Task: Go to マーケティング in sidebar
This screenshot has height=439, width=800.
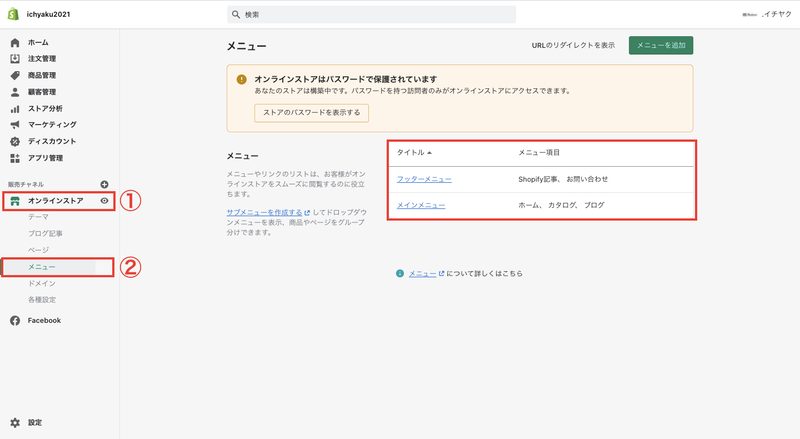Action: (x=52, y=125)
